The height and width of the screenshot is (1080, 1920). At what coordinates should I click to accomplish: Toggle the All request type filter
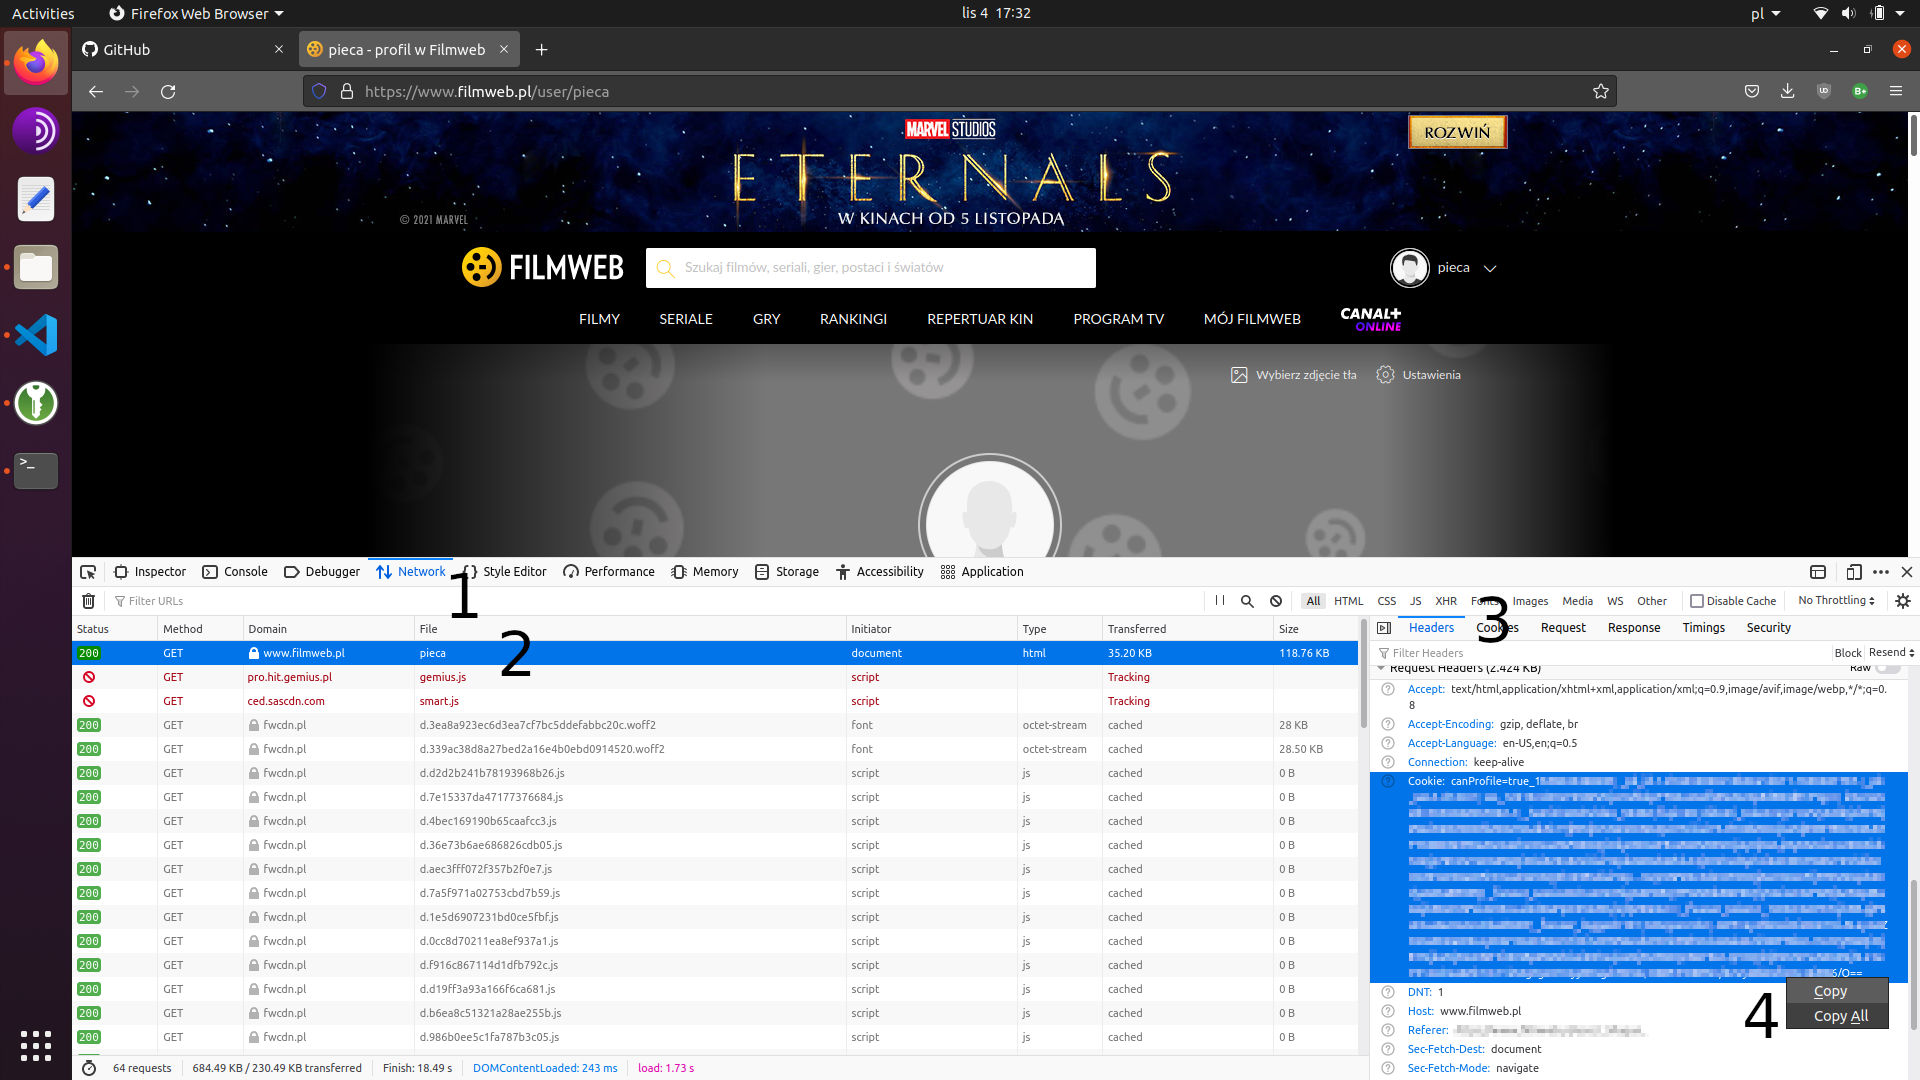pos(1313,601)
